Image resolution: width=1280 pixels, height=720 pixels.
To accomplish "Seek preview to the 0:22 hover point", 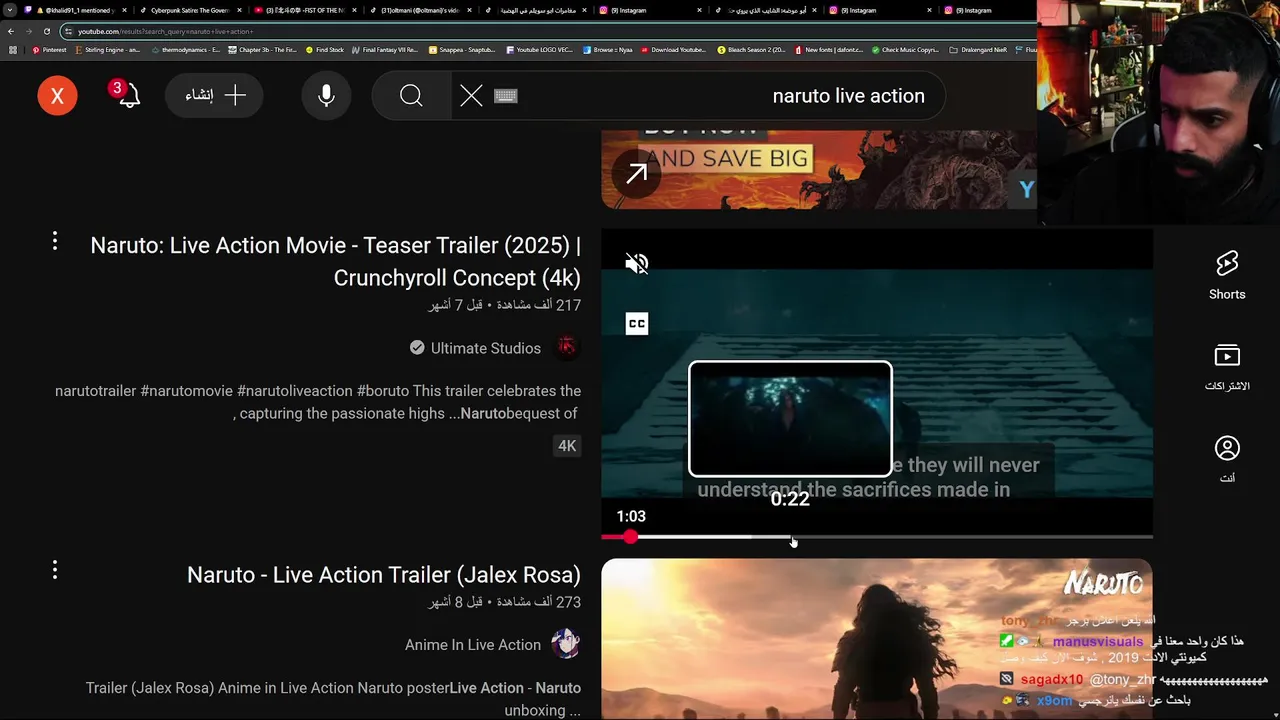I will coord(790,537).
